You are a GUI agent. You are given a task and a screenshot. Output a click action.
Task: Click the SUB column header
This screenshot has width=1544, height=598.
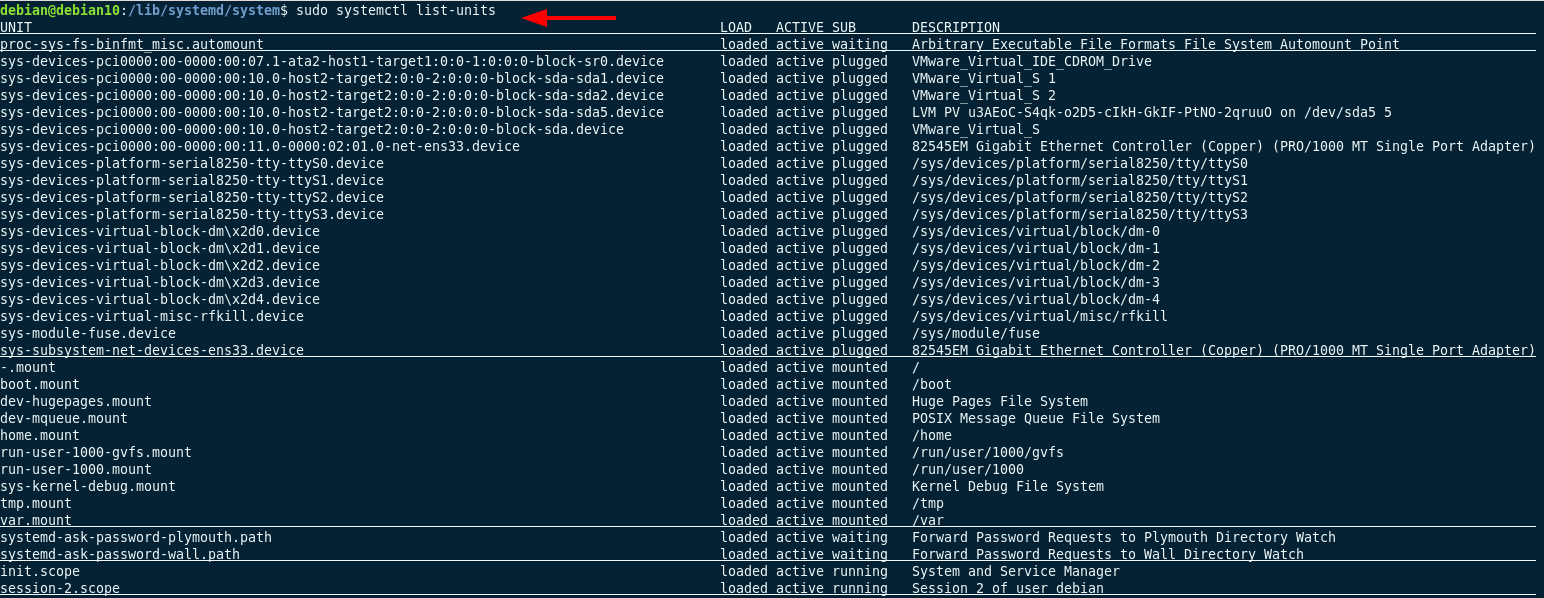[844, 27]
